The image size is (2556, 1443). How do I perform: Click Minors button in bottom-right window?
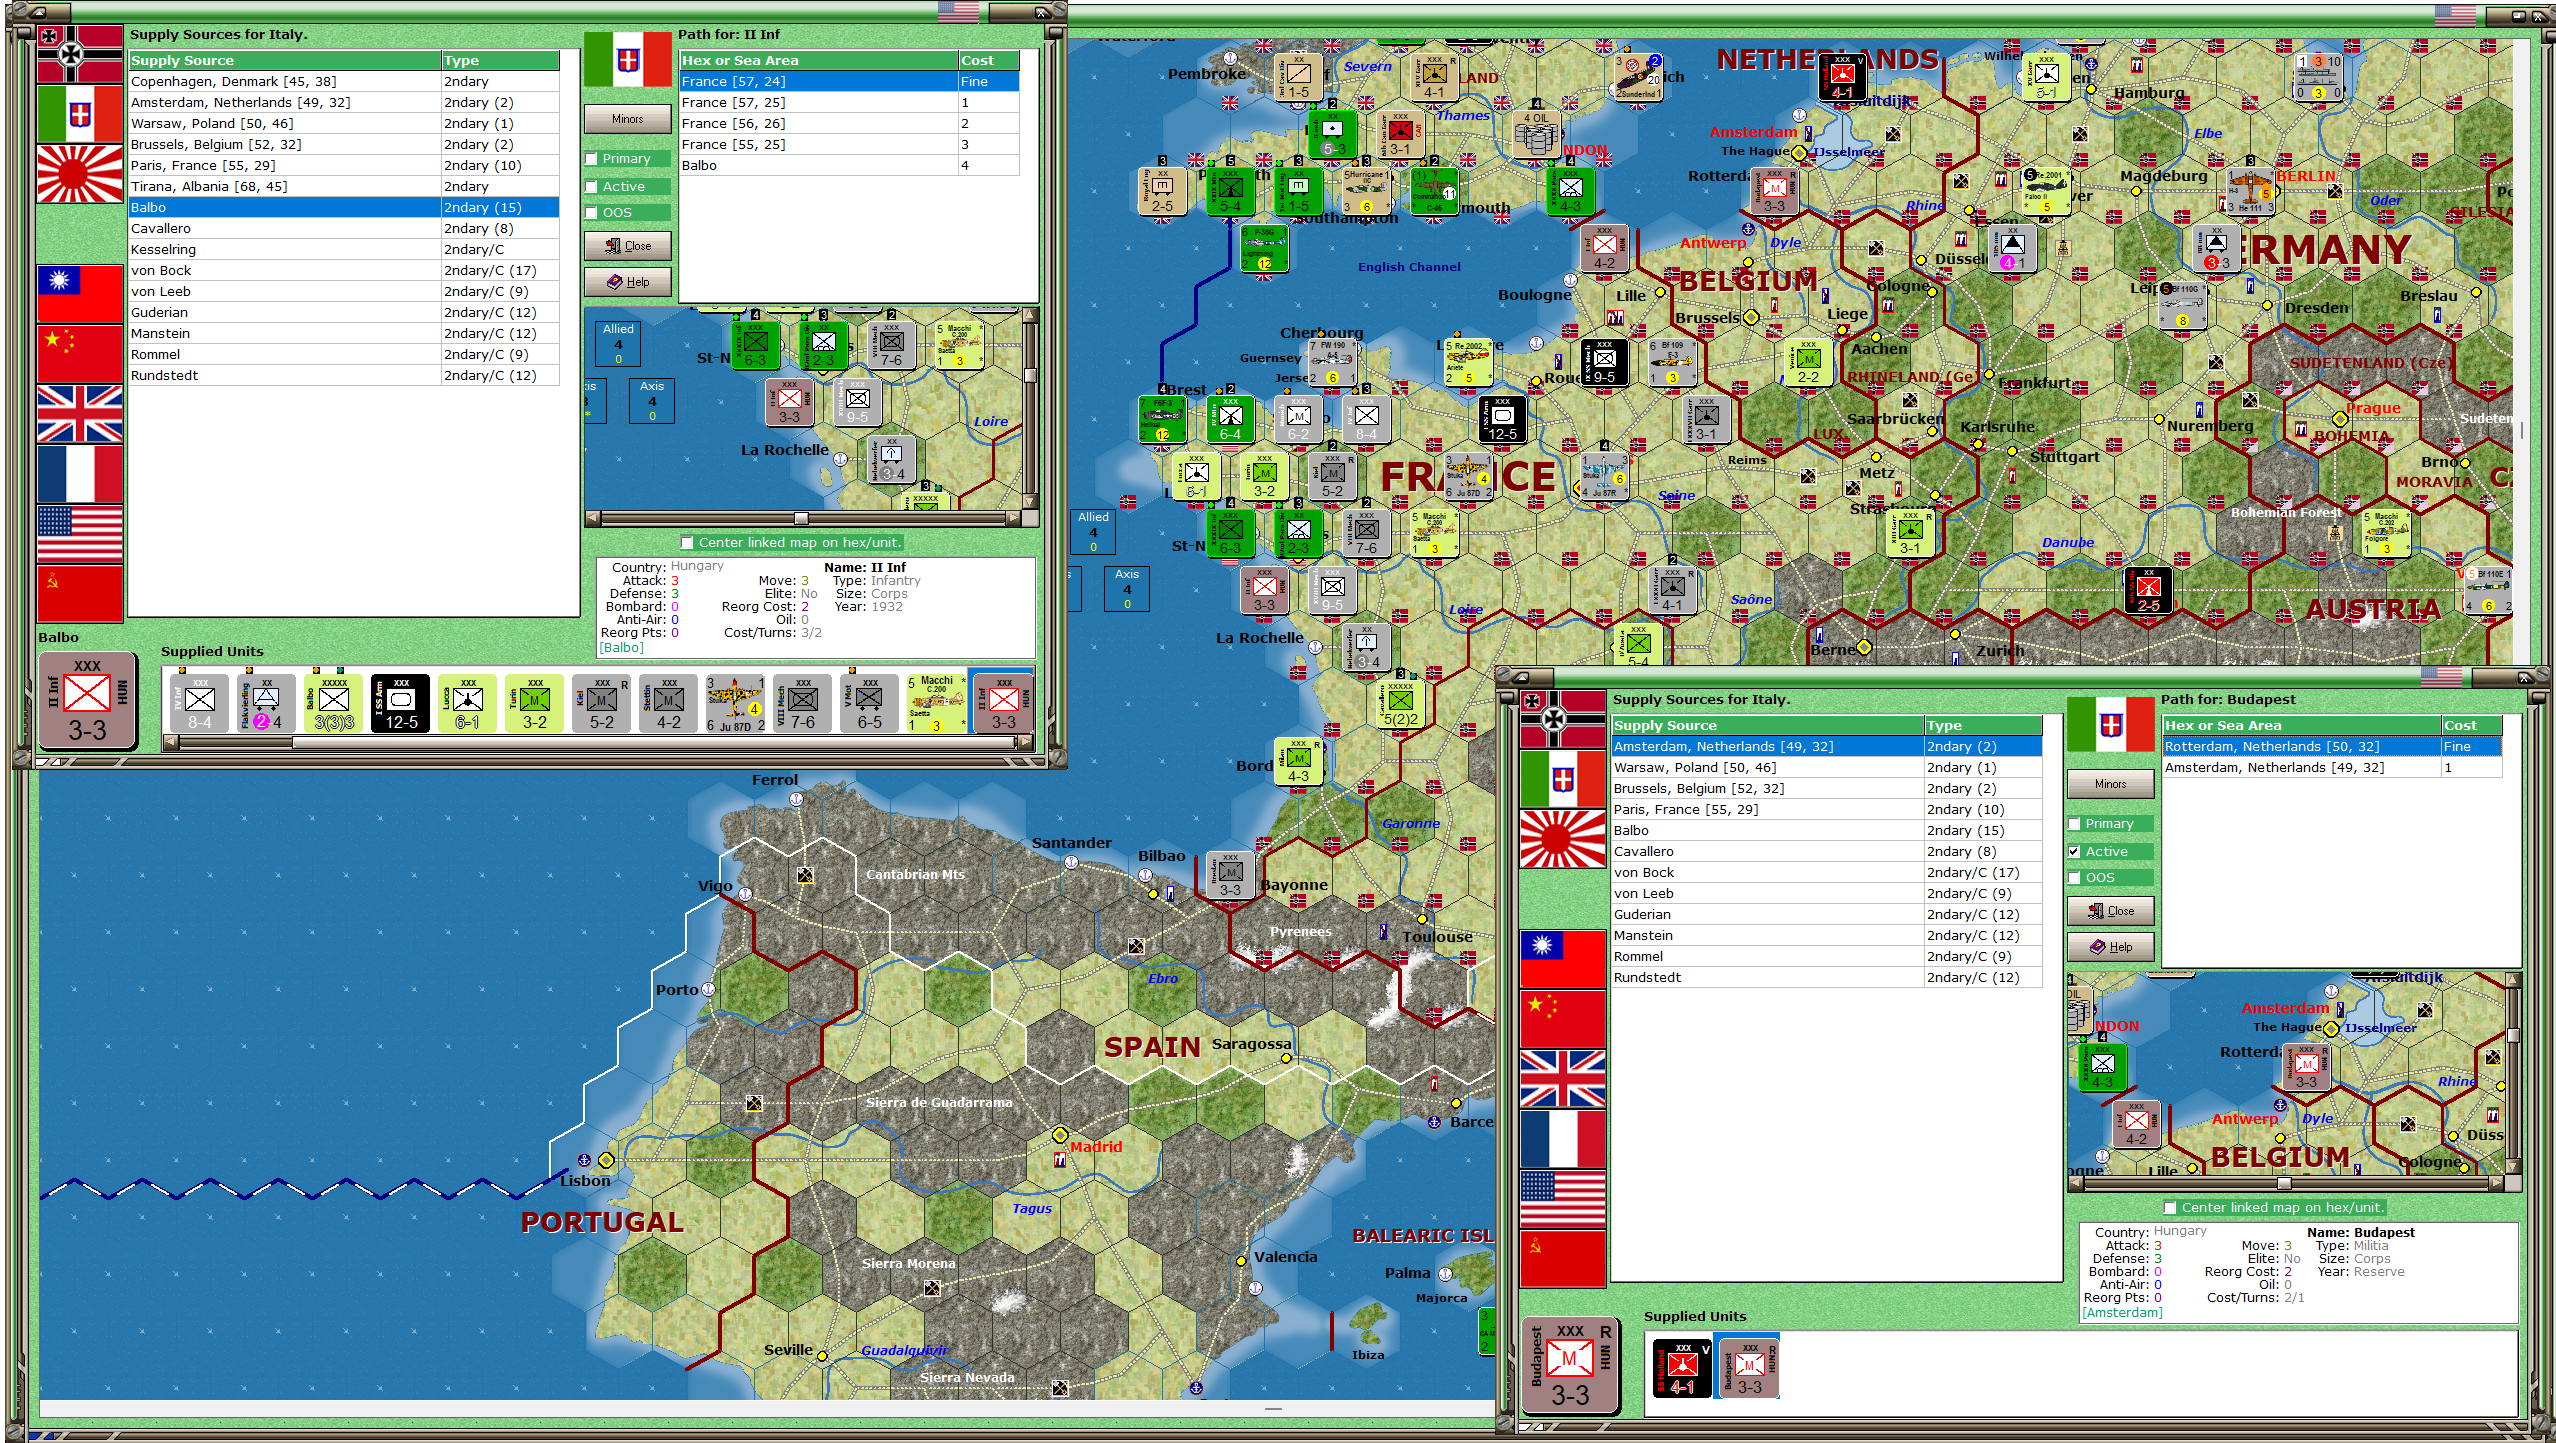2111,784
